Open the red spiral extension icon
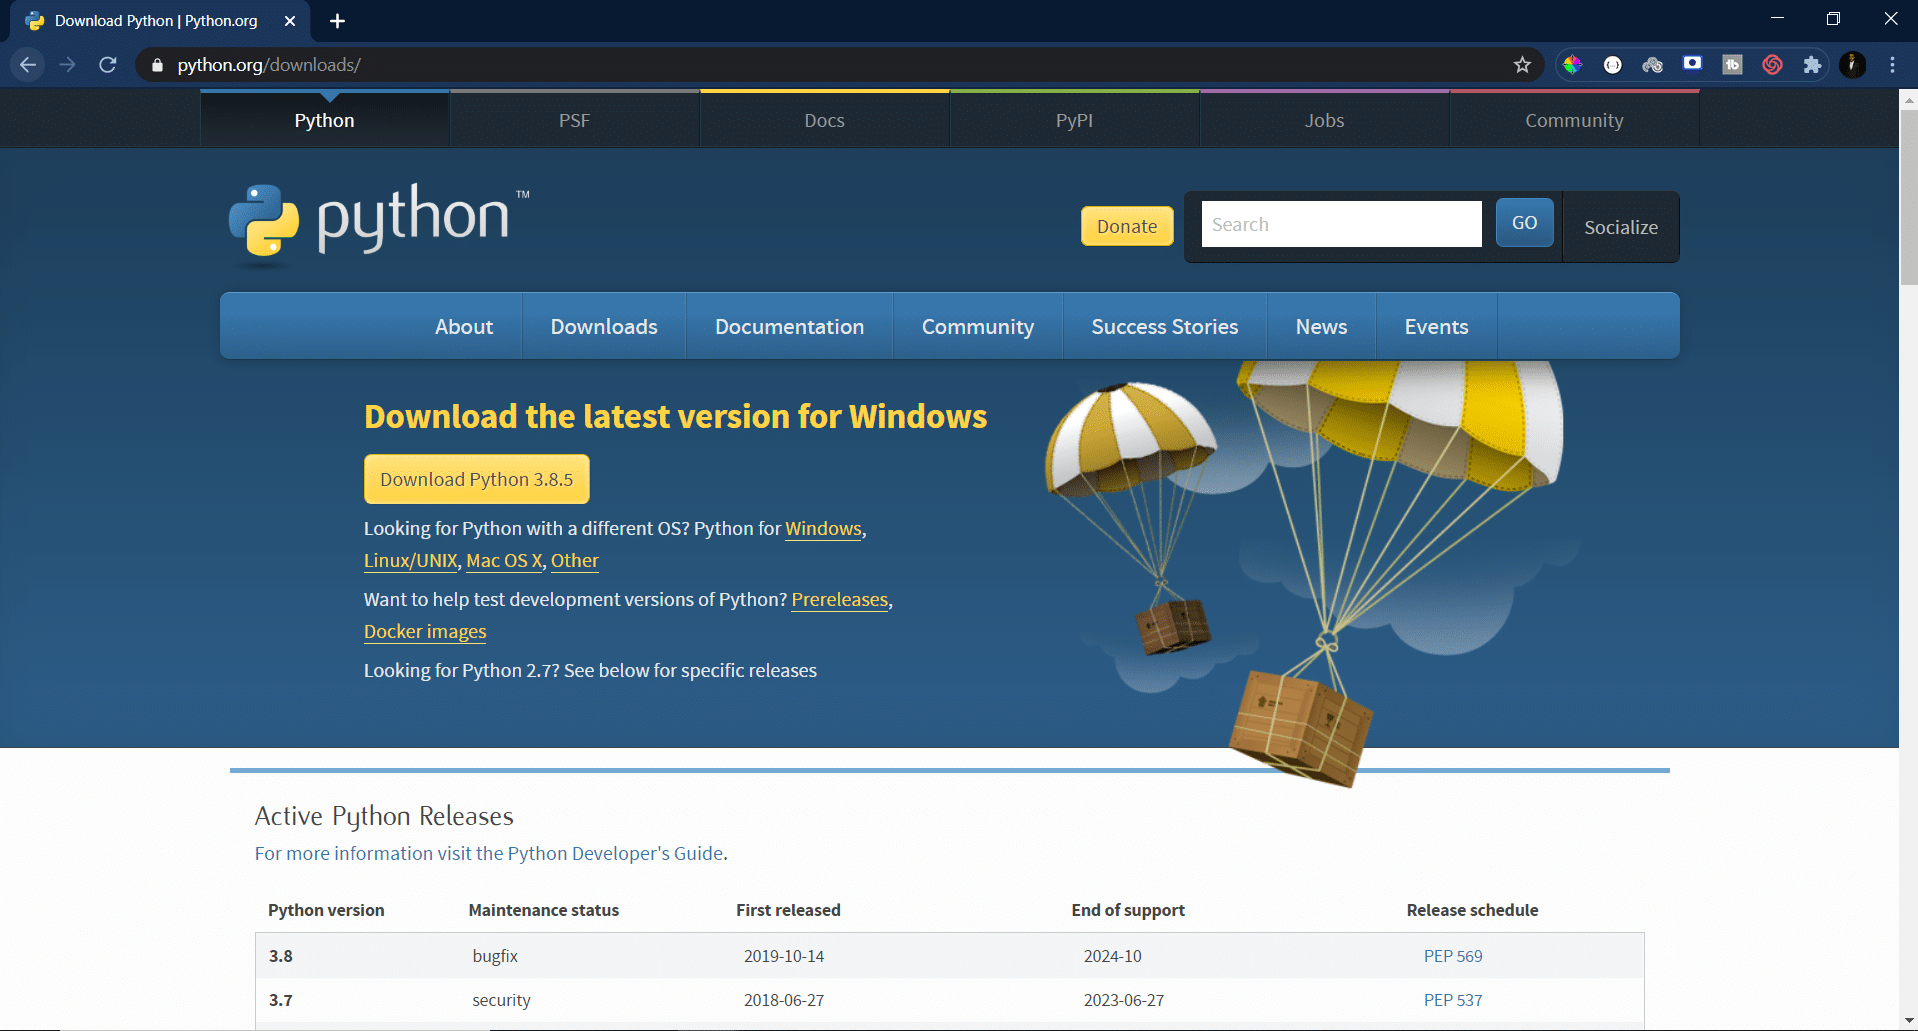The image size is (1918, 1031). pos(1772,65)
